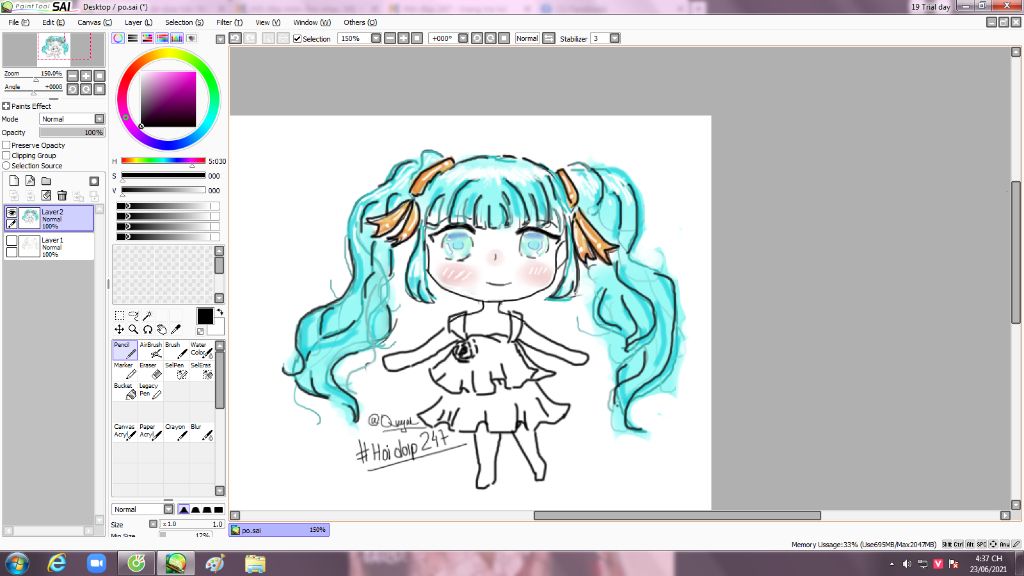Image resolution: width=1024 pixels, height=576 pixels.
Task: Select the SelPen selection pen tool
Action: click(176, 370)
